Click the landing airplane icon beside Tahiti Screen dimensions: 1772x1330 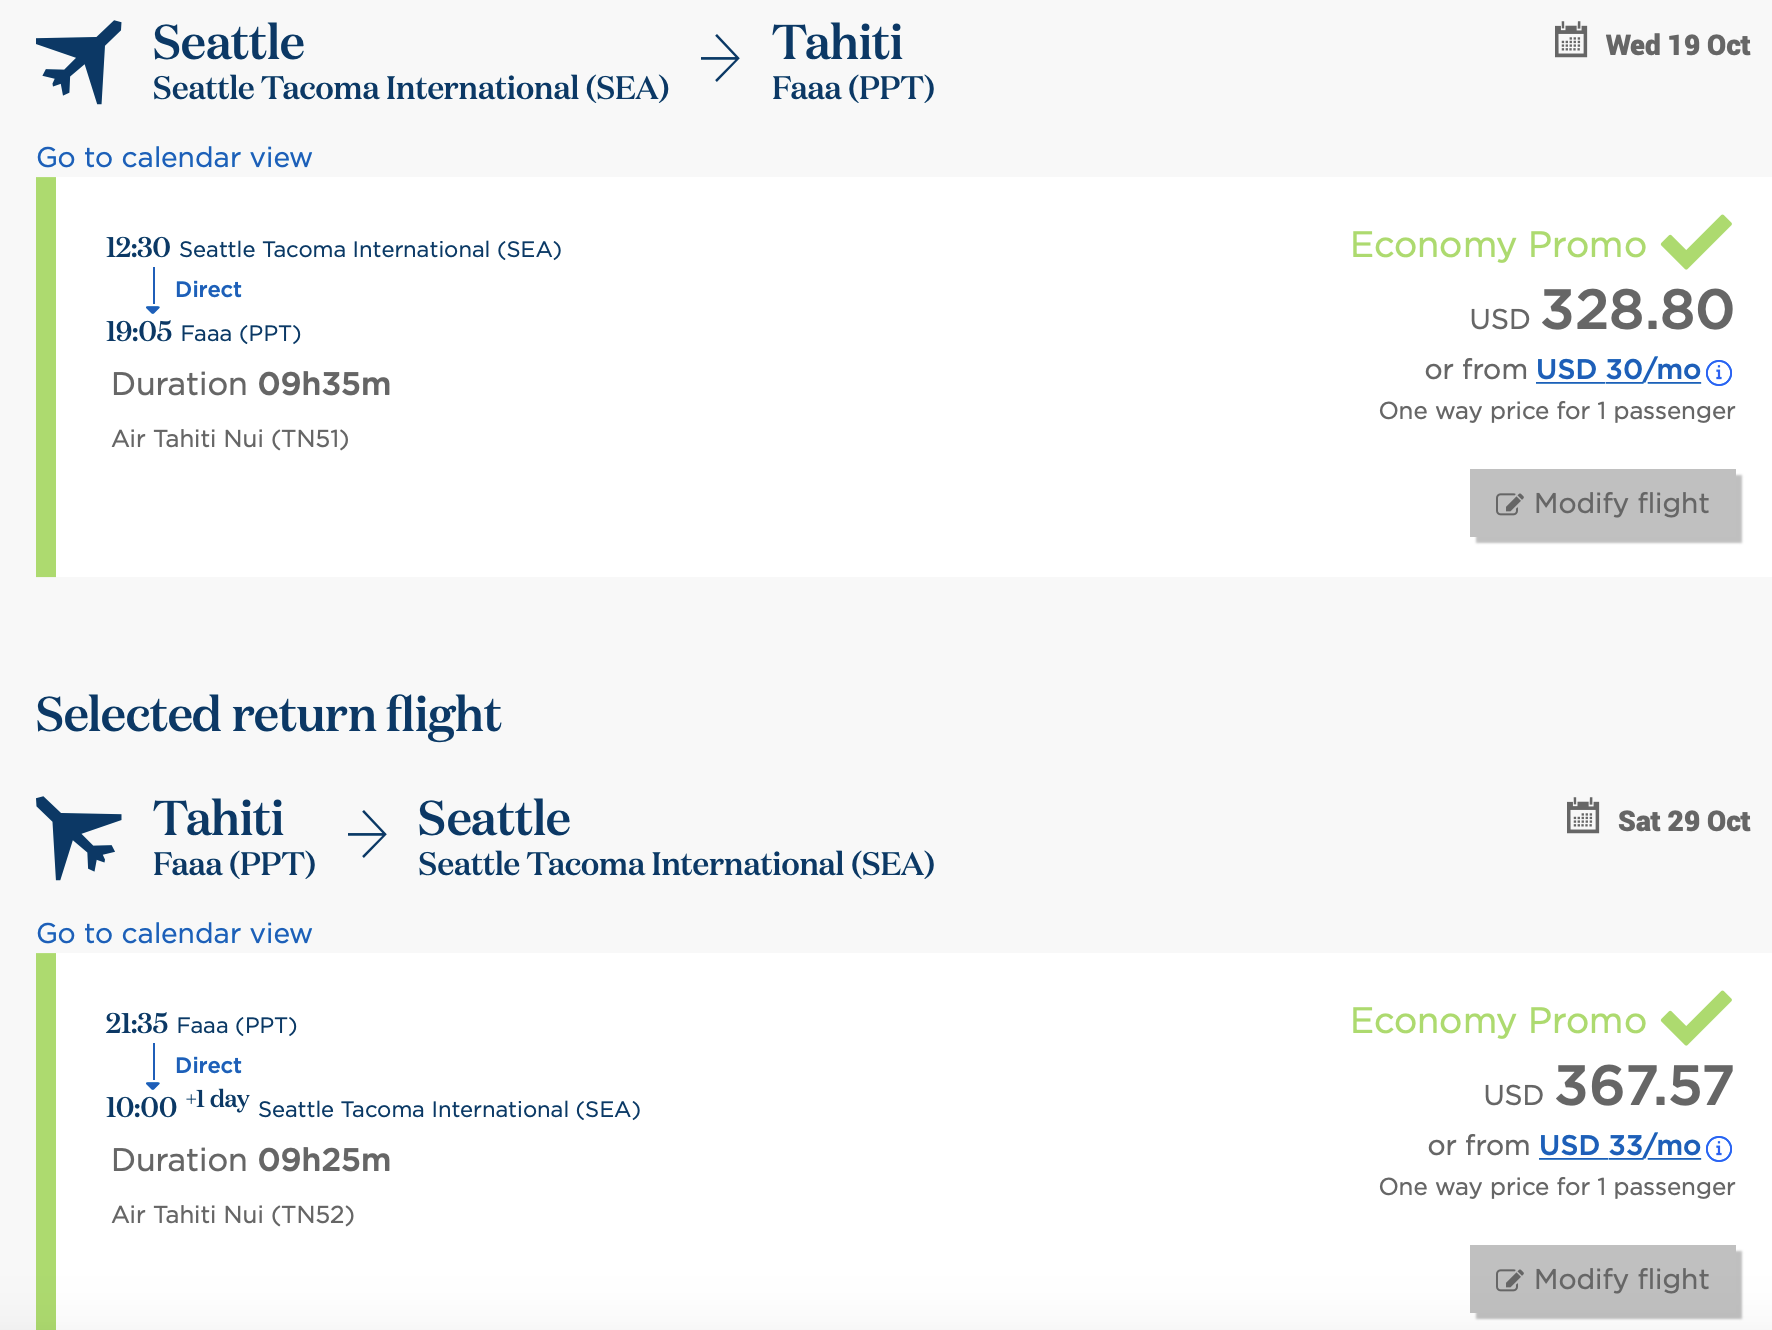(x=78, y=837)
